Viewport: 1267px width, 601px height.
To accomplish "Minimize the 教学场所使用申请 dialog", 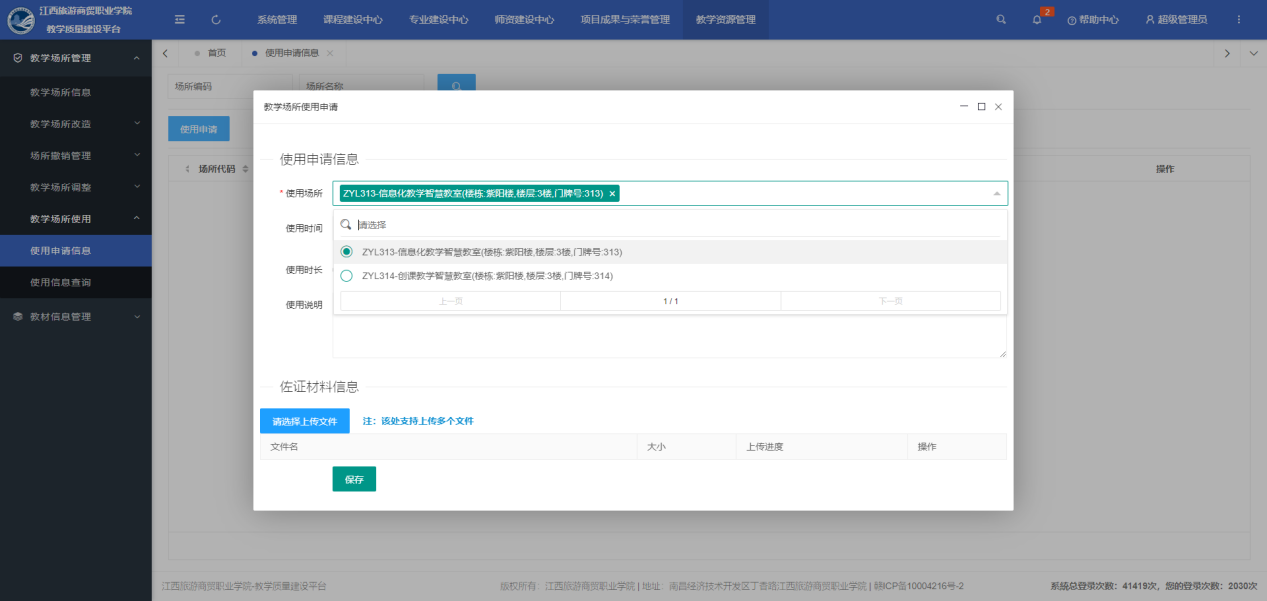I will pyautogui.click(x=964, y=106).
